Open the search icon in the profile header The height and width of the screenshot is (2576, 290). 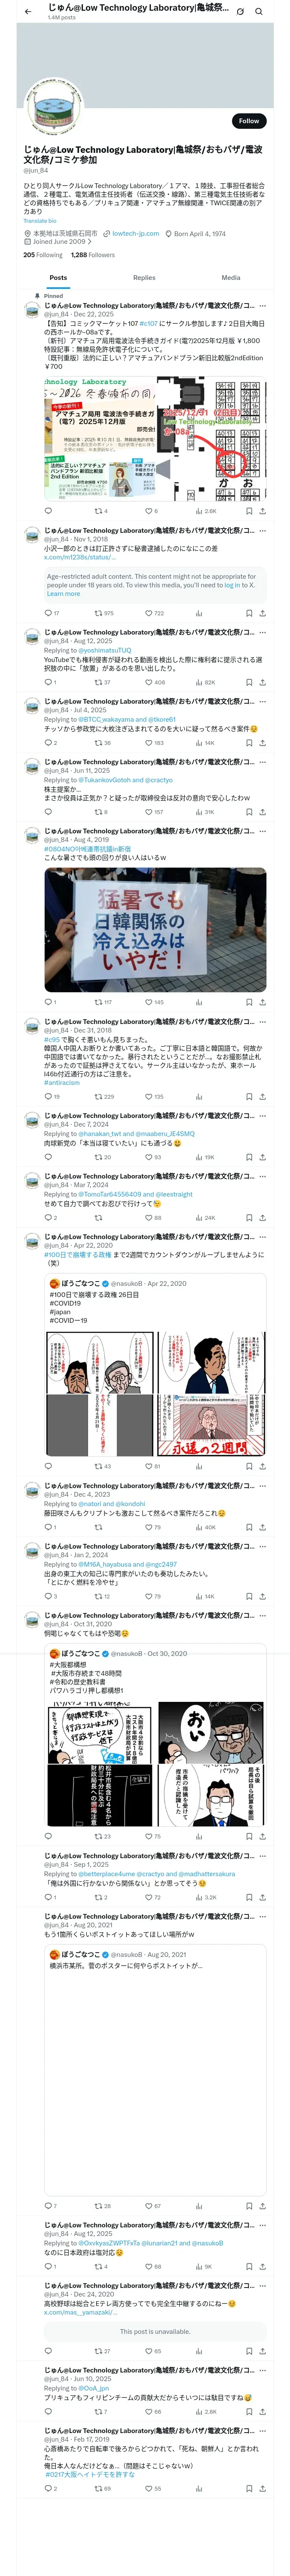click(259, 11)
